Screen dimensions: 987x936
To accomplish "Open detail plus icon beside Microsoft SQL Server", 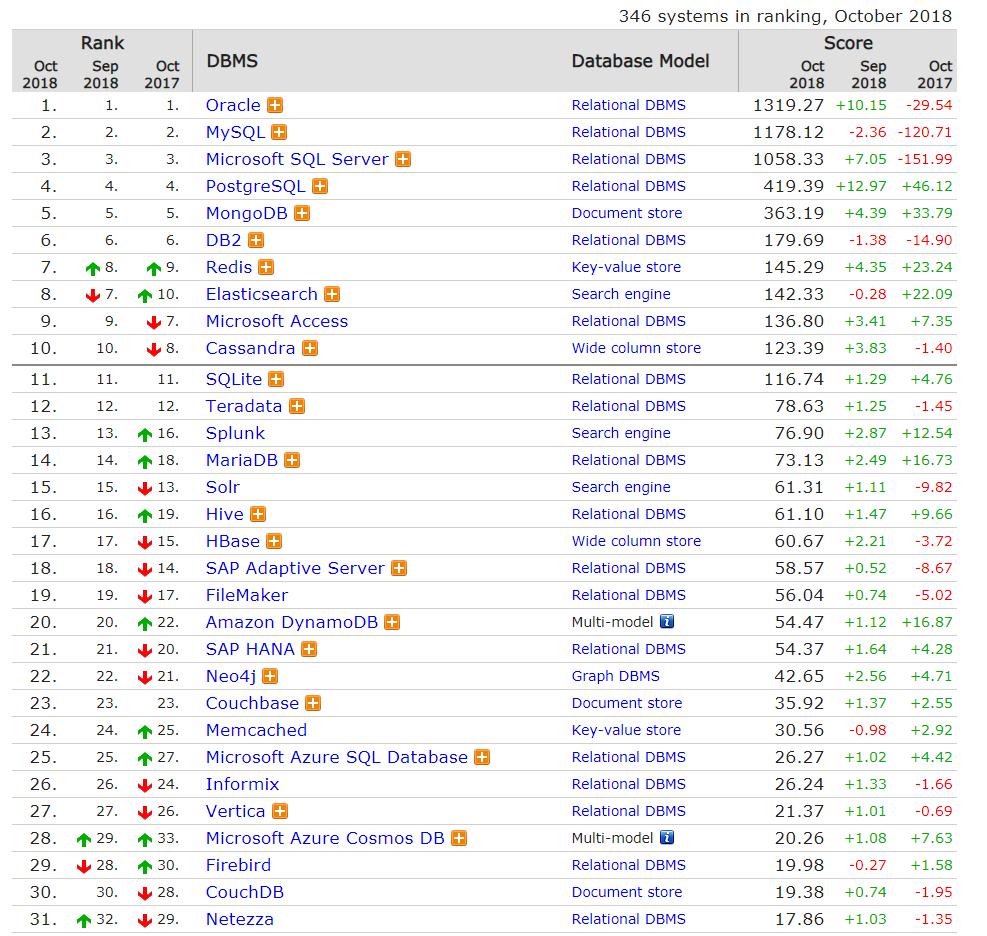I will coord(403,159).
